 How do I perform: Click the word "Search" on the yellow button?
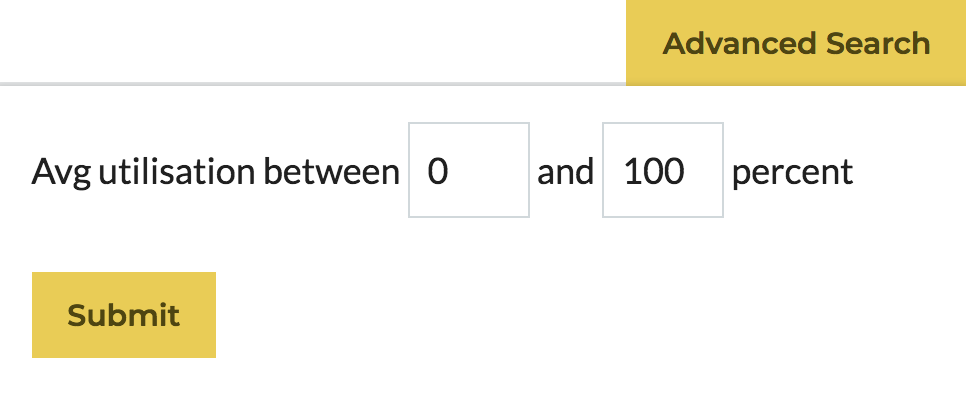[x=878, y=43]
